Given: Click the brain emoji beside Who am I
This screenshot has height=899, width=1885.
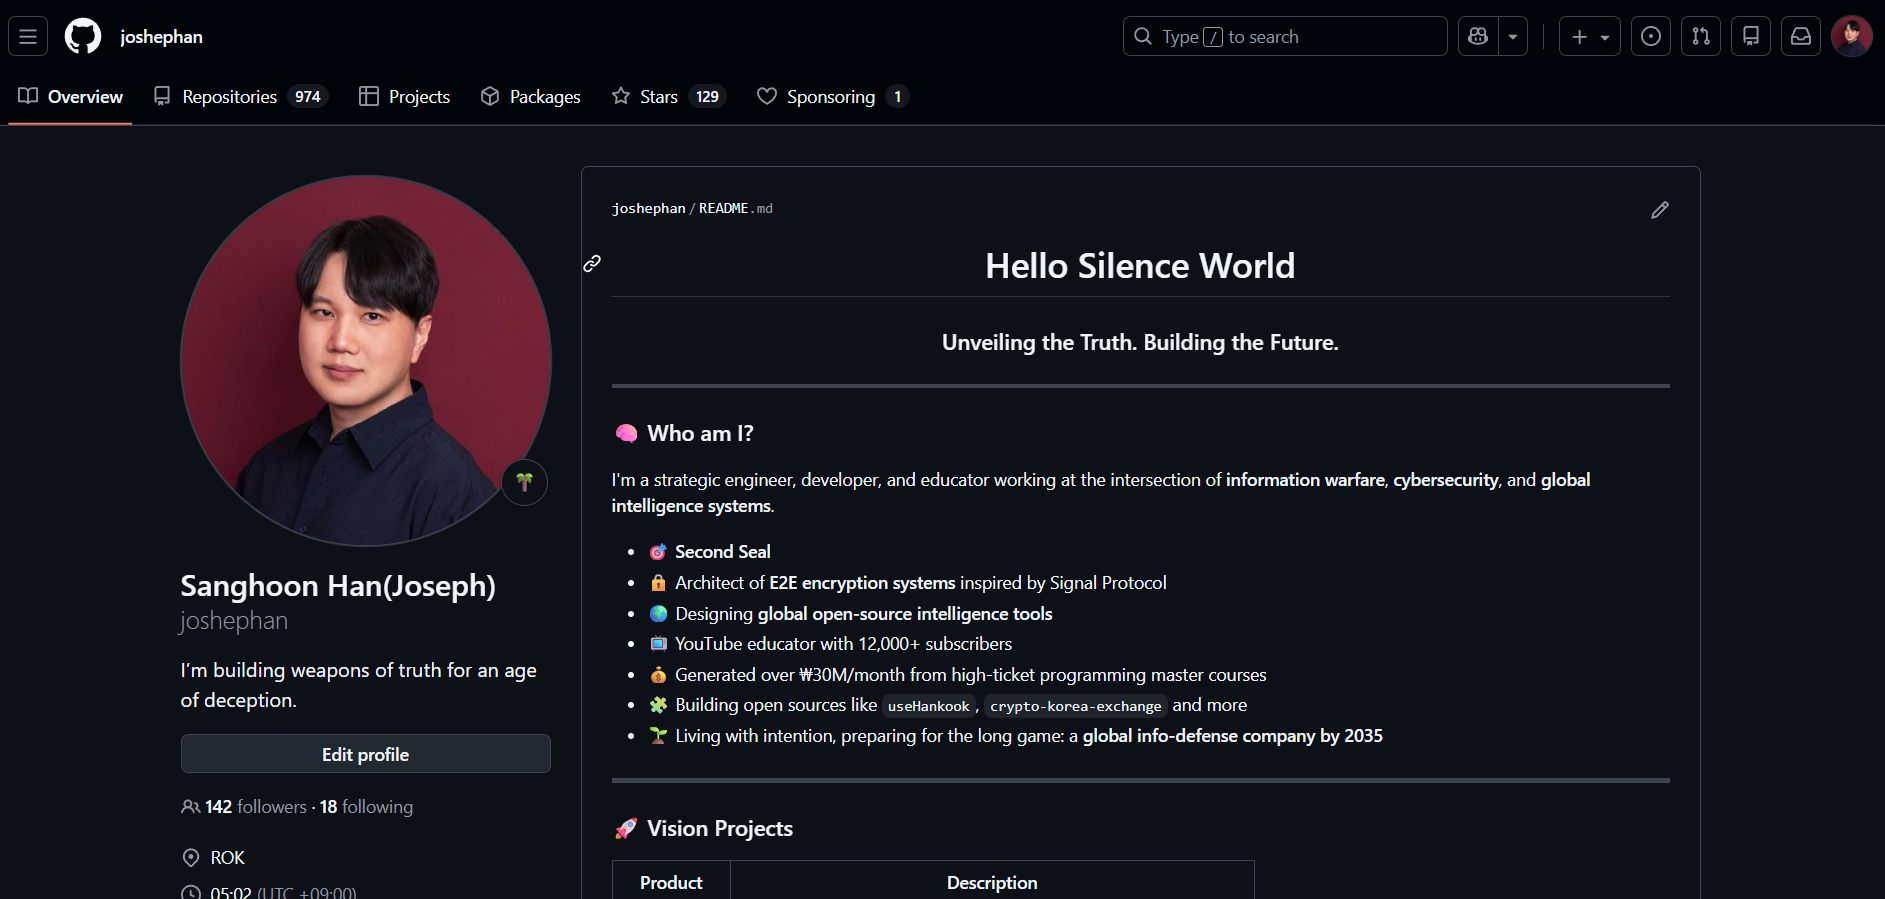Looking at the screenshot, I should point(626,434).
